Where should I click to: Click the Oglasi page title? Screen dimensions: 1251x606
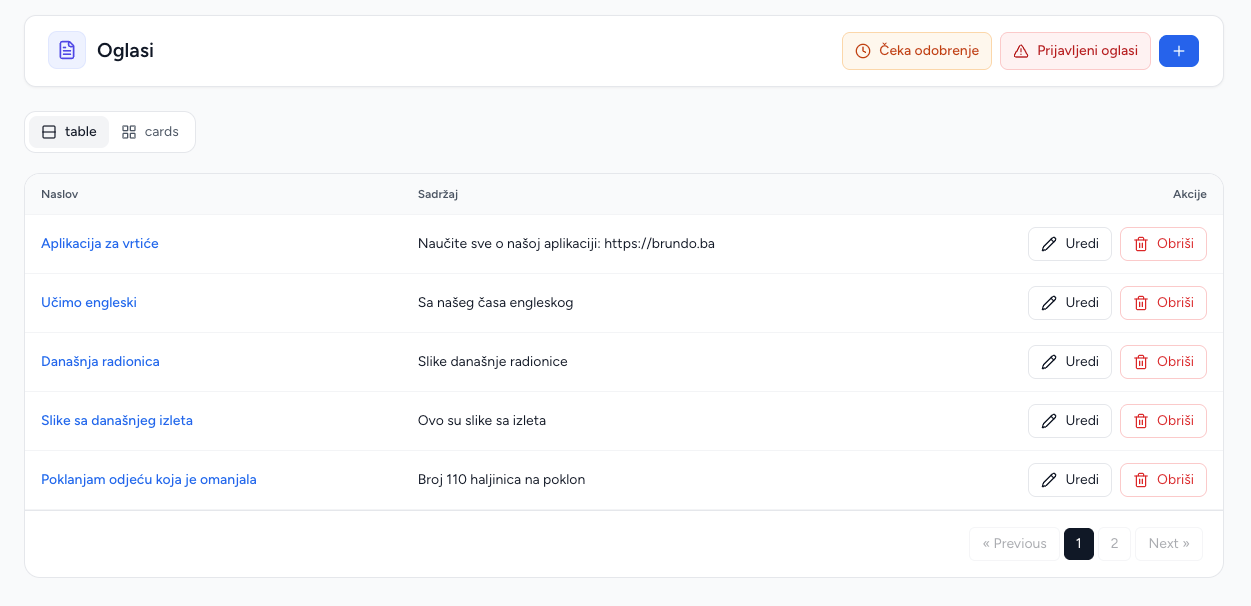click(125, 51)
